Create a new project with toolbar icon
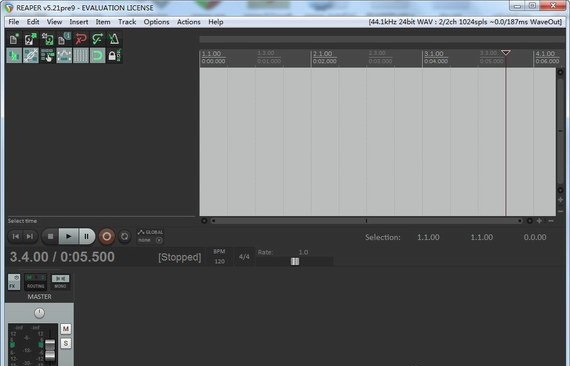 coord(14,39)
